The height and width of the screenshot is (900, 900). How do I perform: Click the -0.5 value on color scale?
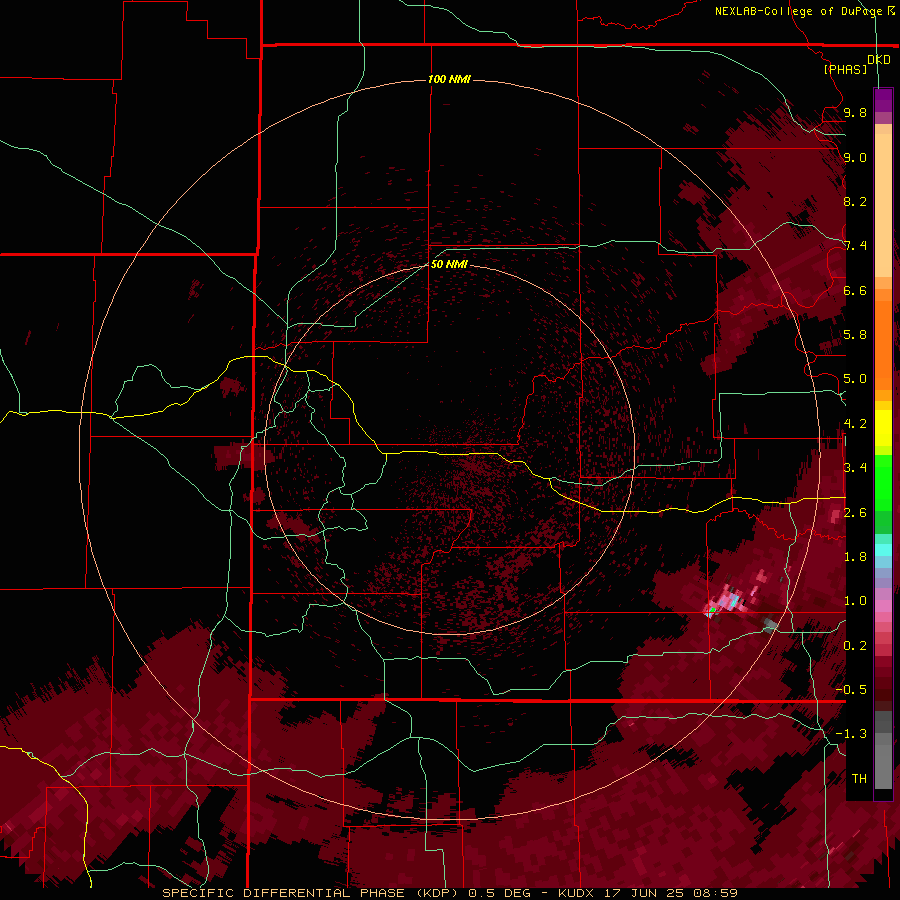point(851,689)
